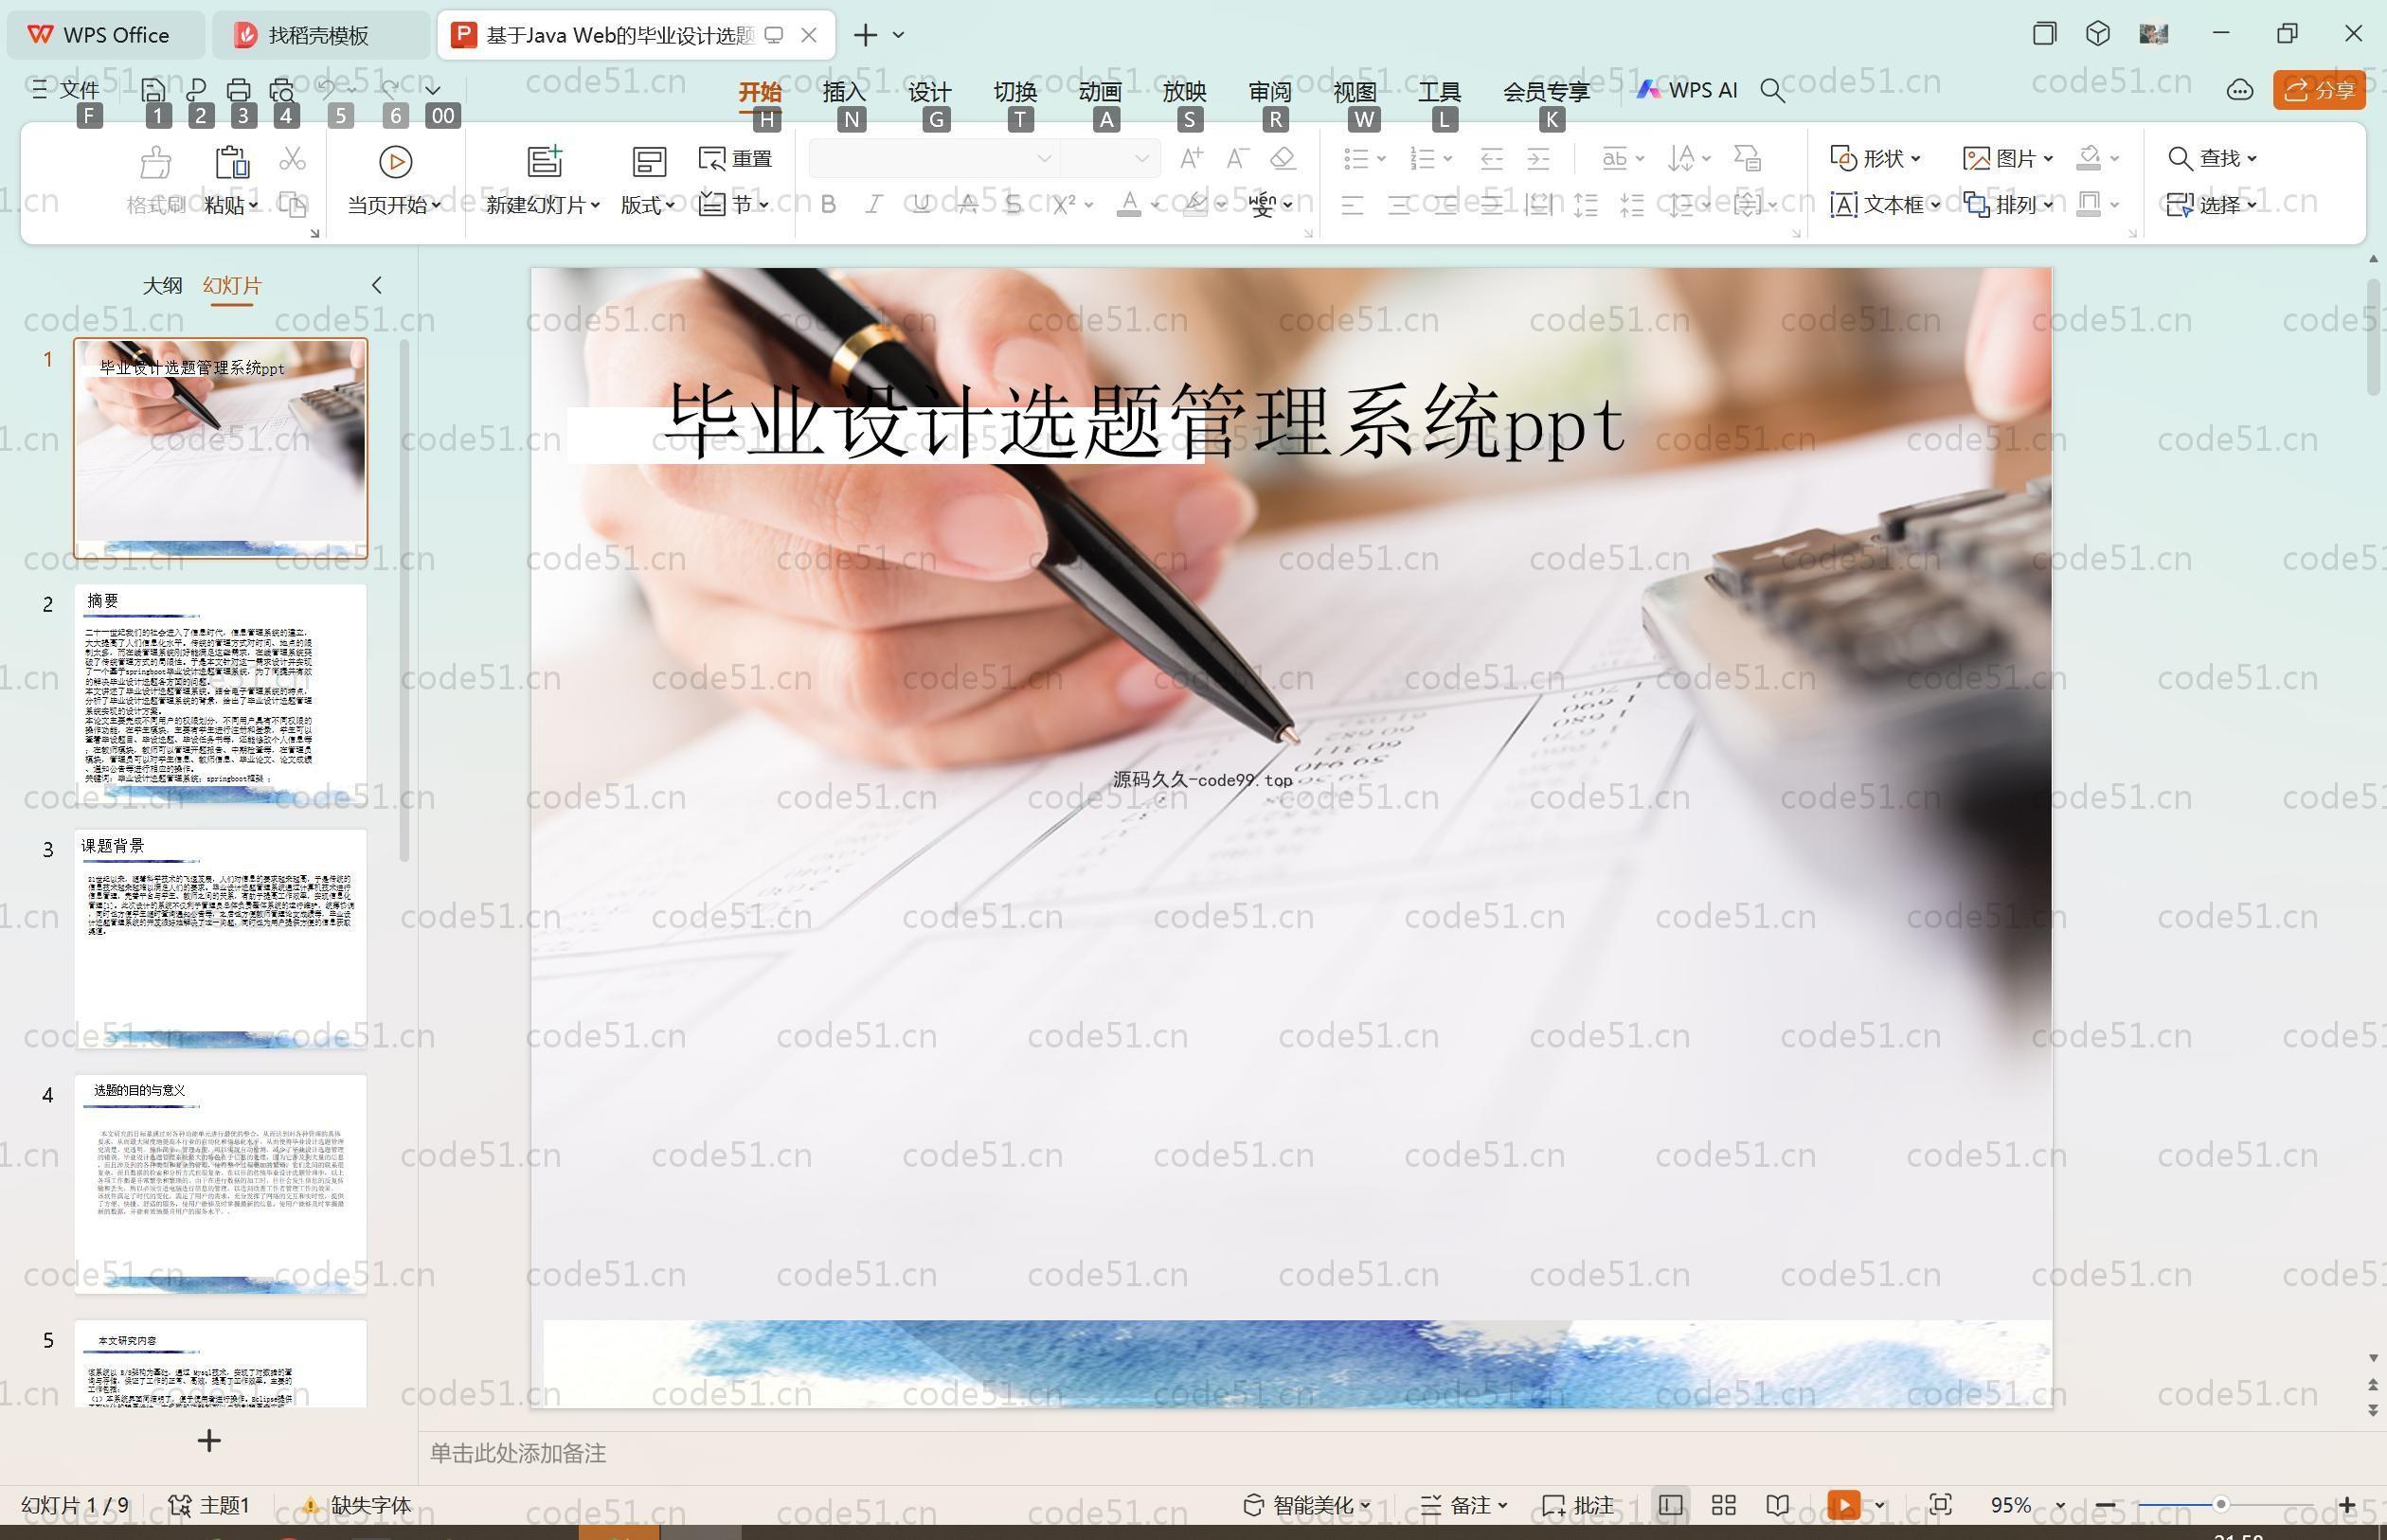This screenshot has width=2387, height=1540.
Task: Open the Insert (插入) ribbon tab
Action: (843, 91)
